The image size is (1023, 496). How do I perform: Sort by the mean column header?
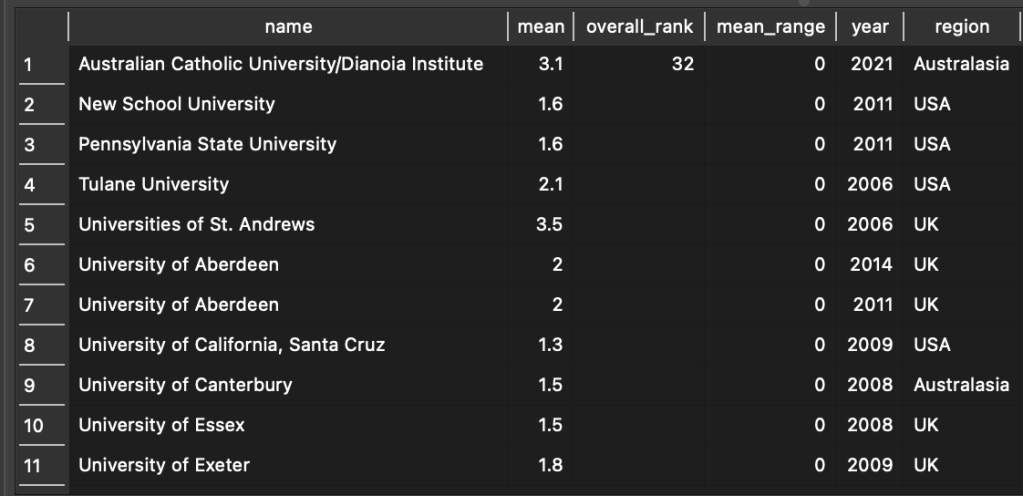click(x=541, y=27)
